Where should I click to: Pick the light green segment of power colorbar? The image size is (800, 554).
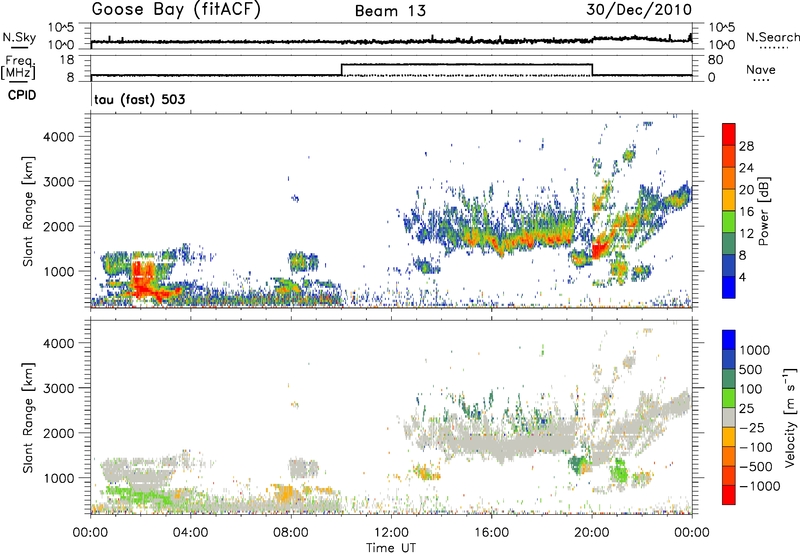729,222
